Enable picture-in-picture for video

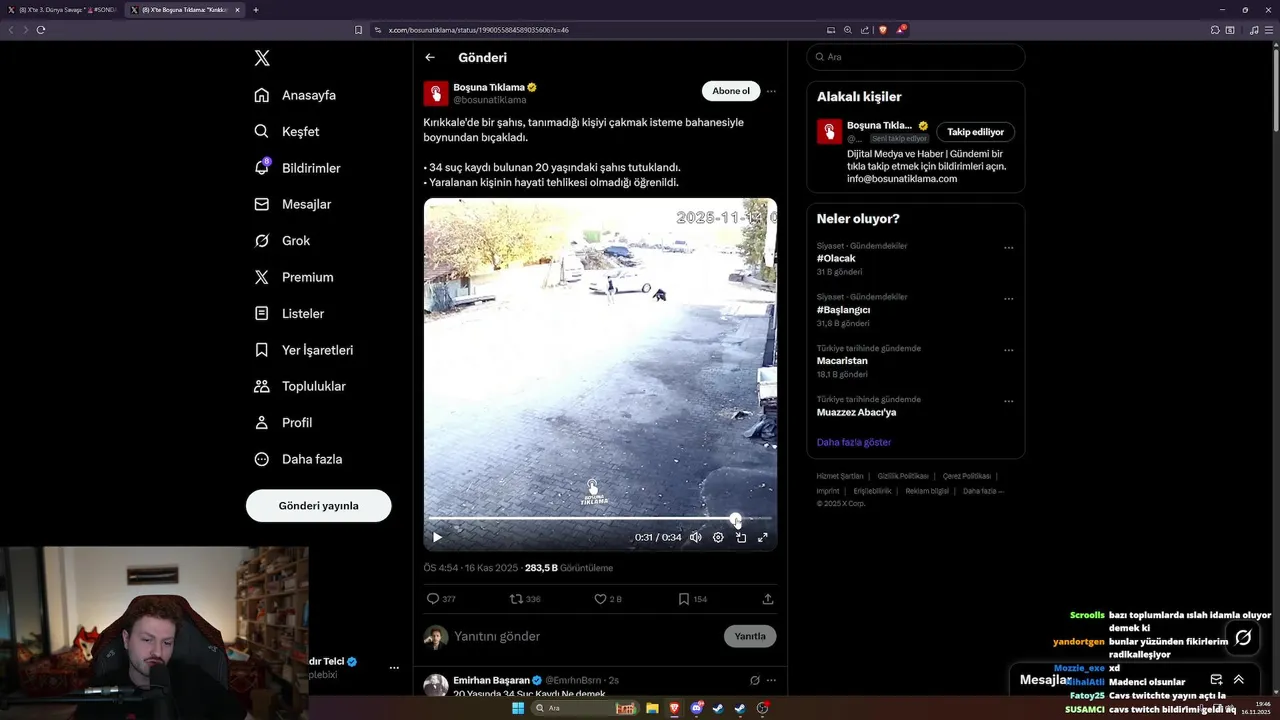click(x=741, y=537)
